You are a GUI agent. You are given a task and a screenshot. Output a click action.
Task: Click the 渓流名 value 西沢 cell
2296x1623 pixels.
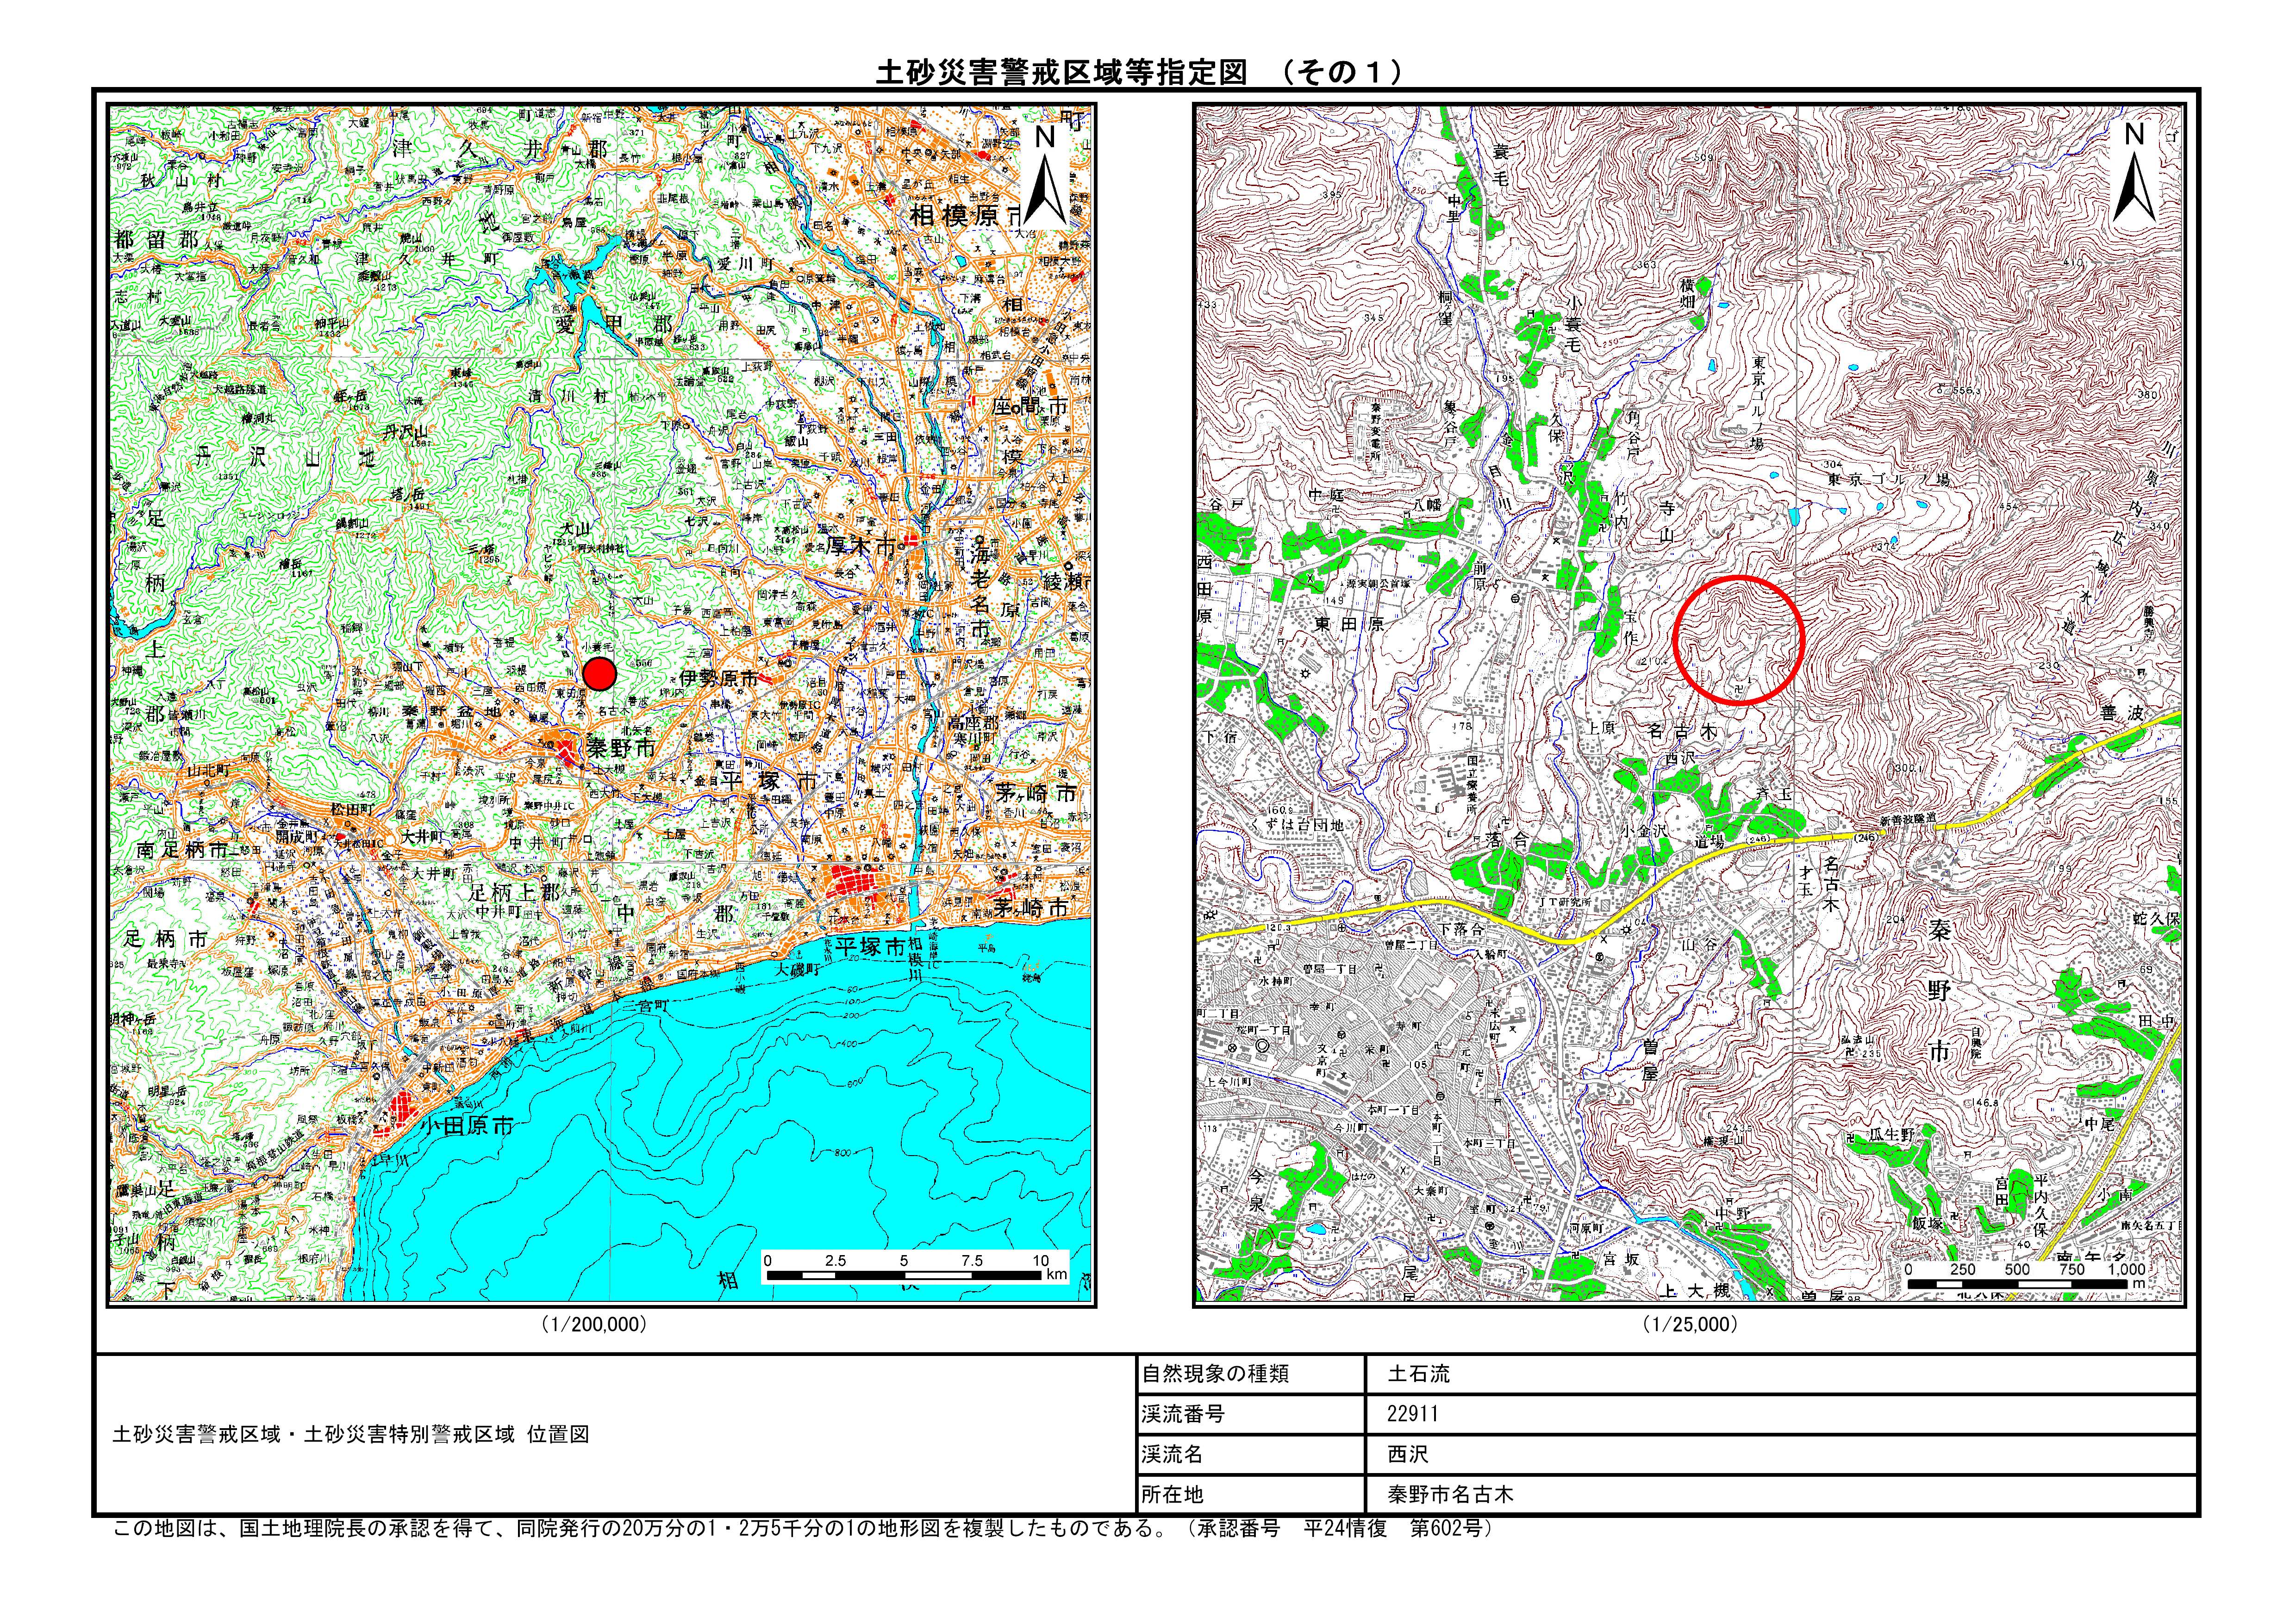[1408, 1455]
